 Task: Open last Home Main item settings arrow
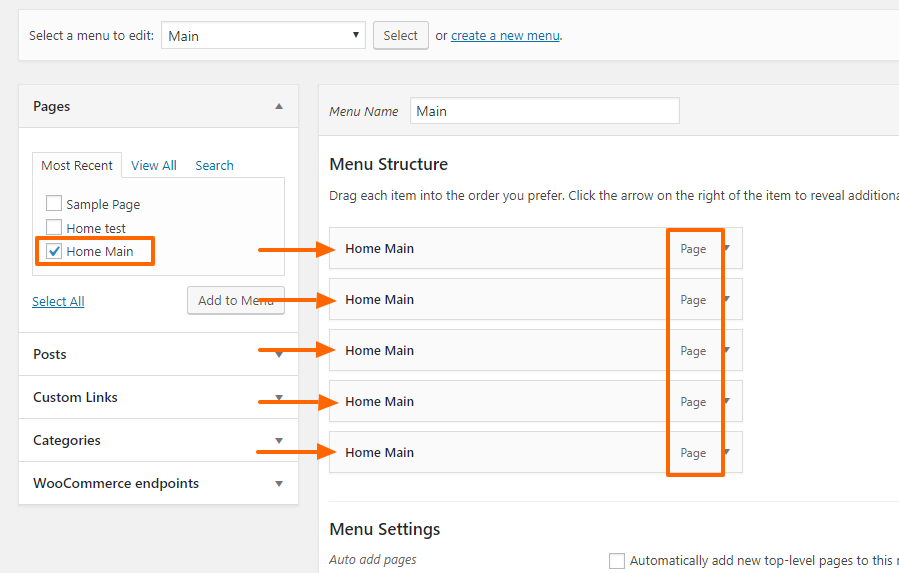click(x=727, y=452)
